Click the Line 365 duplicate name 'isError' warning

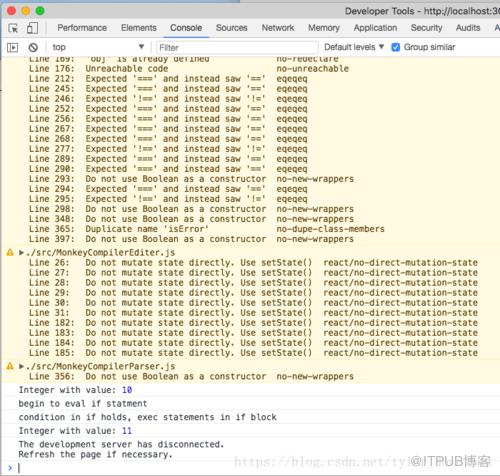(207, 229)
